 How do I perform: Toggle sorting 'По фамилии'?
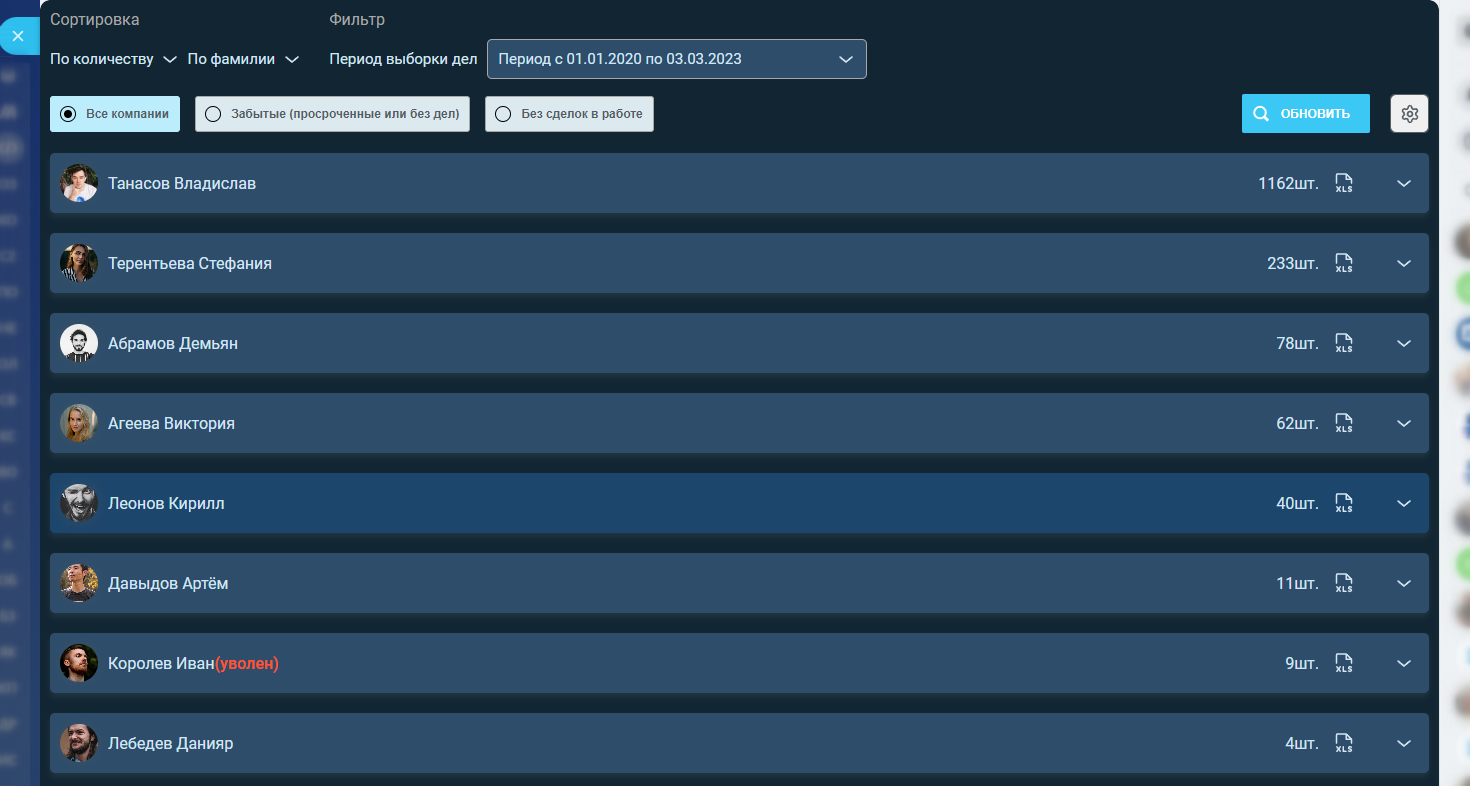(x=243, y=59)
